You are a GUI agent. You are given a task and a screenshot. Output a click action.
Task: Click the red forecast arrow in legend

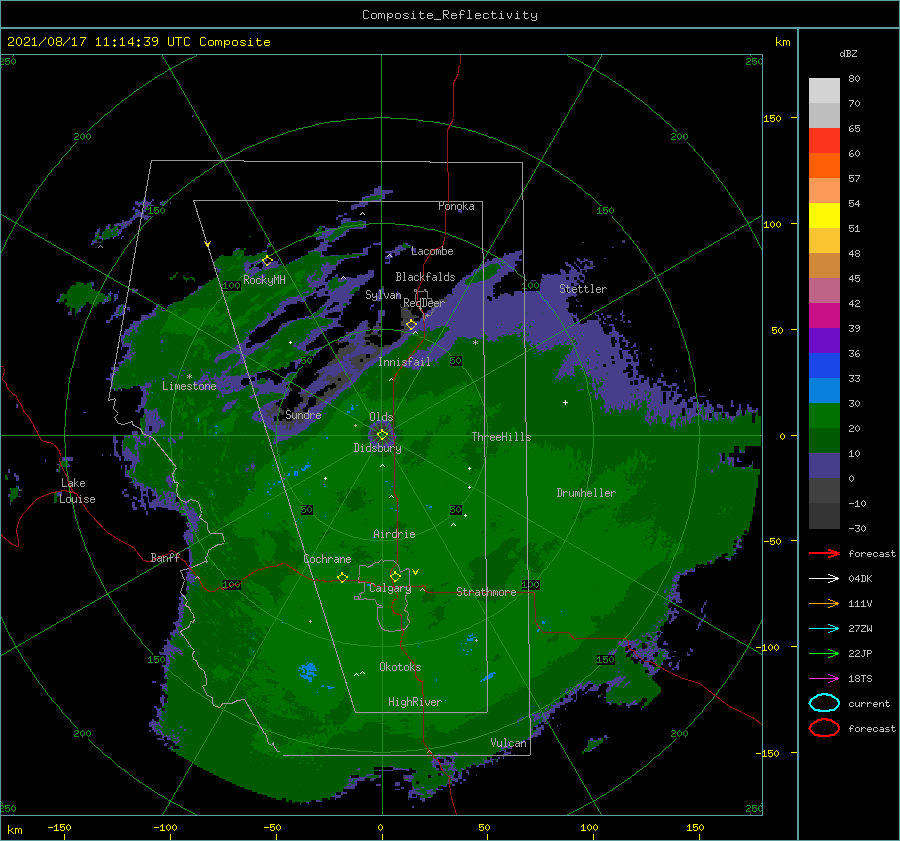coord(824,553)
